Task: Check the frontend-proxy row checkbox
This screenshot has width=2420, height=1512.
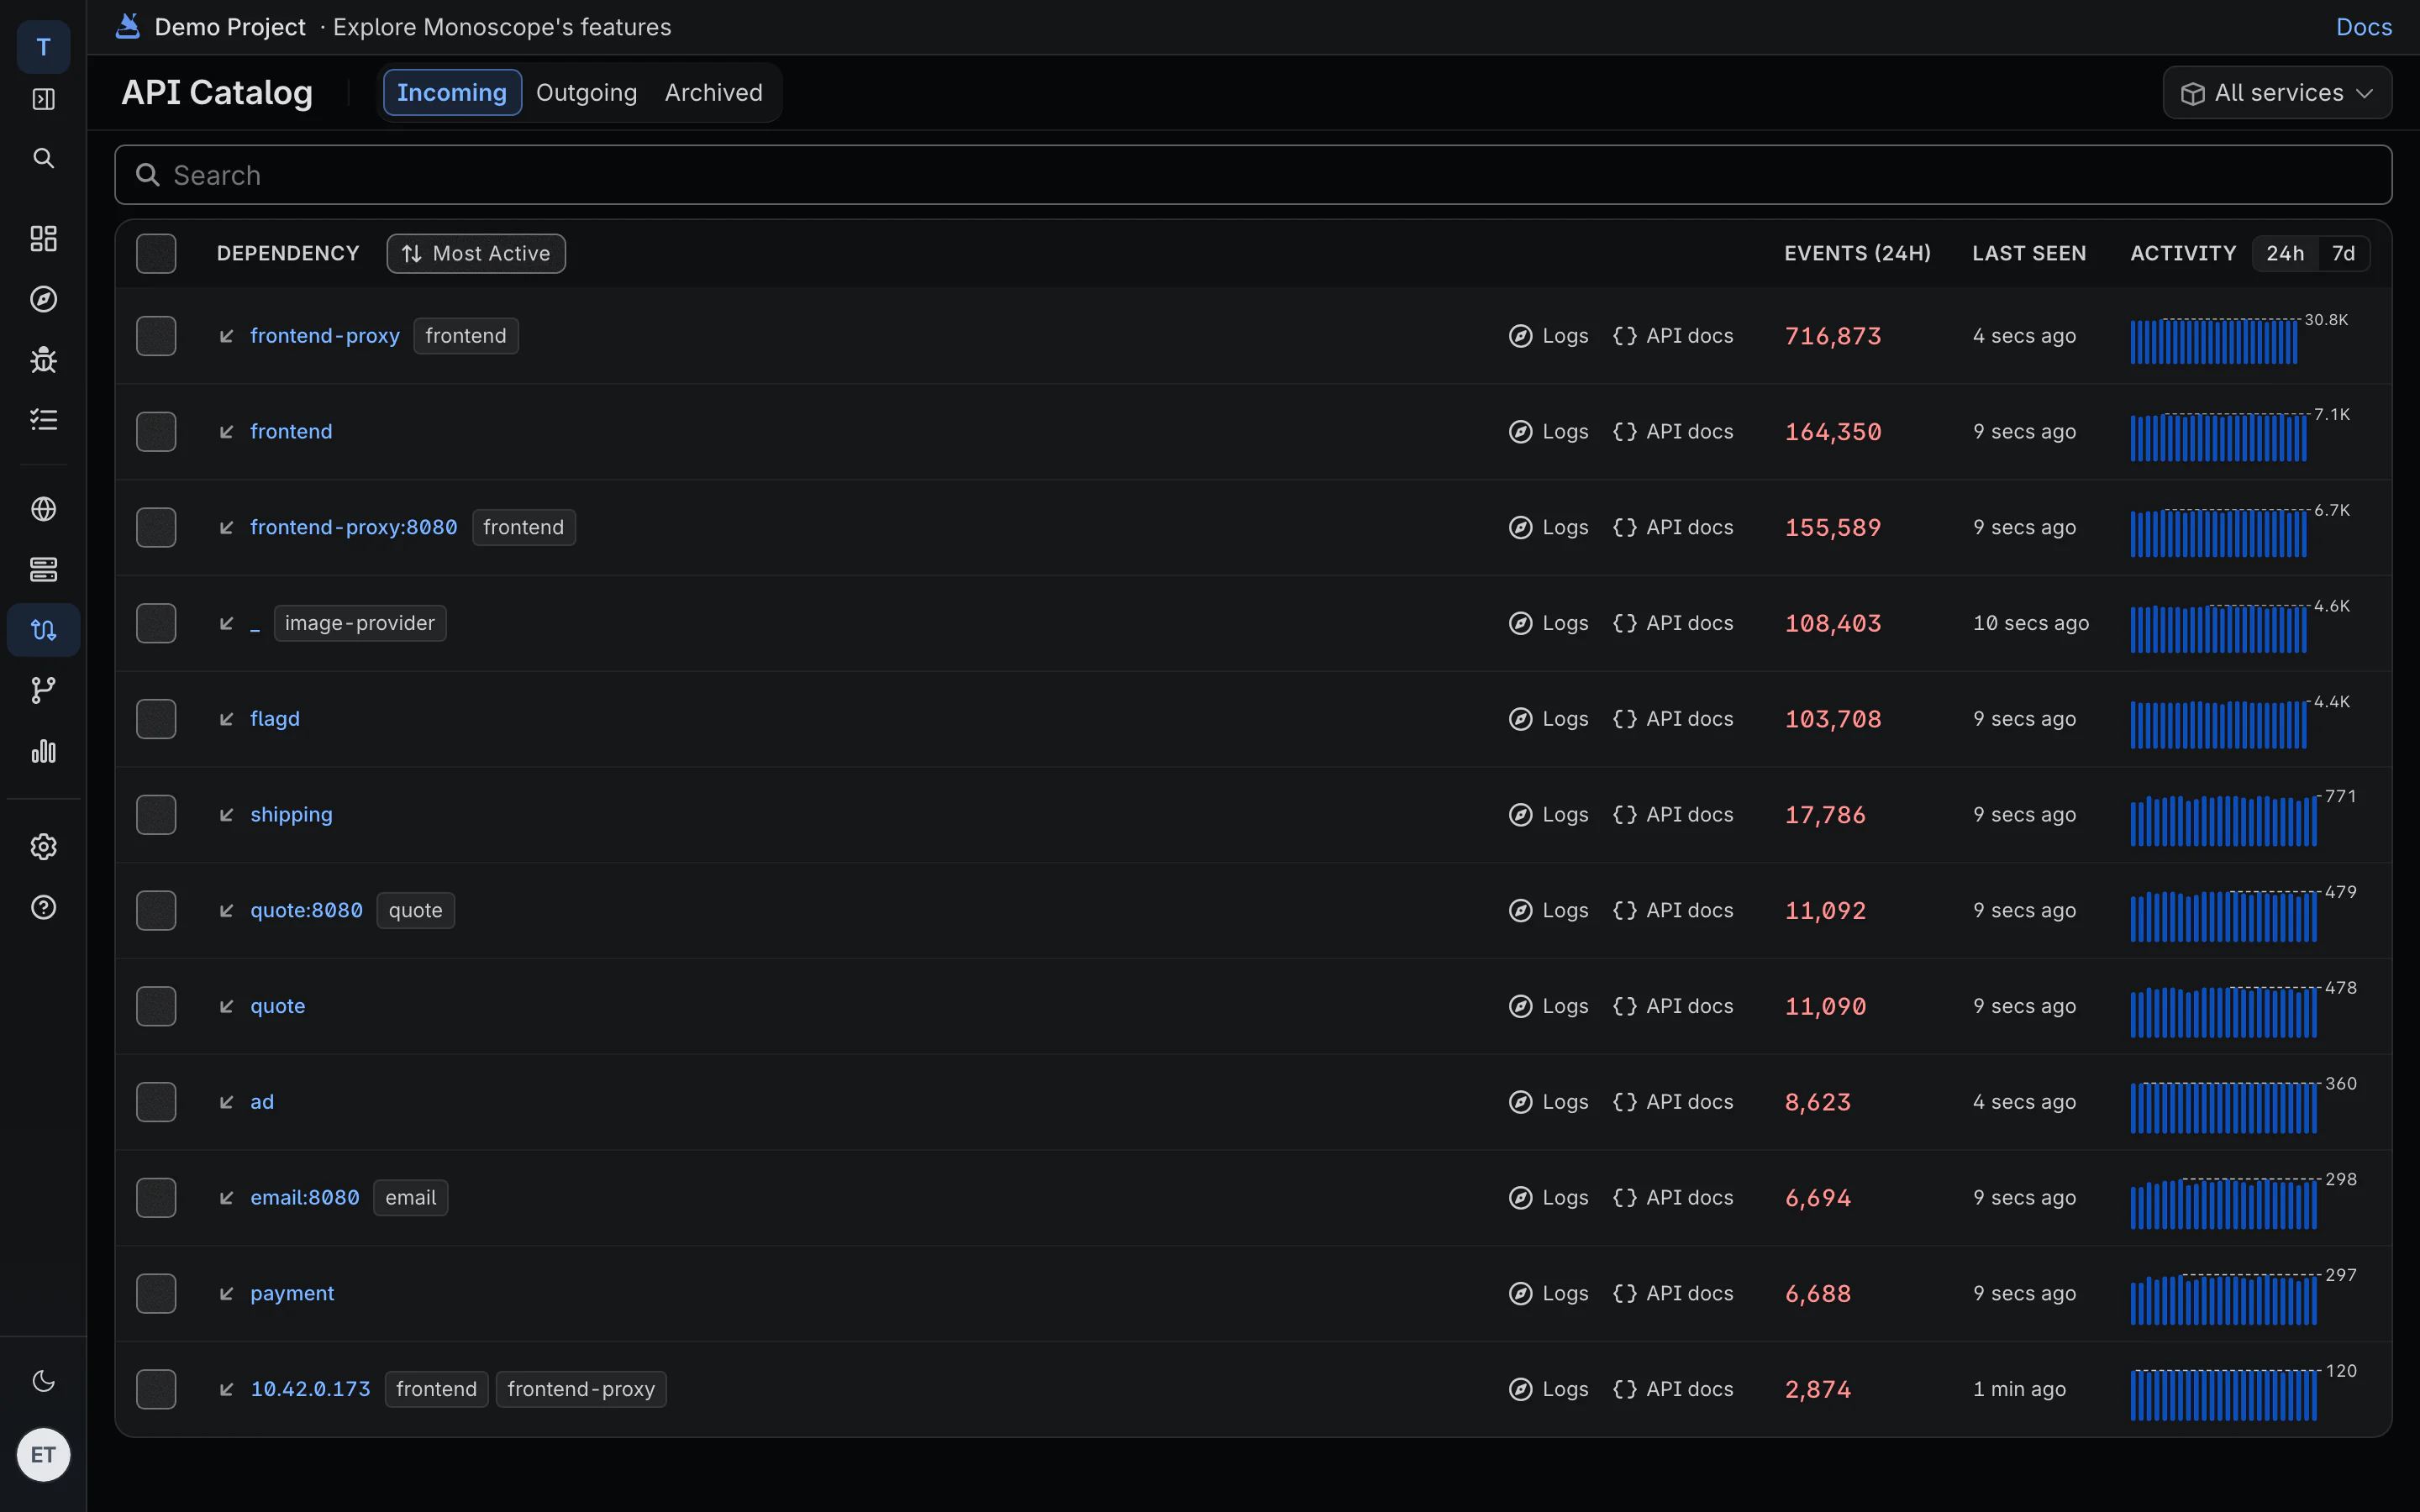Action: 156,336
